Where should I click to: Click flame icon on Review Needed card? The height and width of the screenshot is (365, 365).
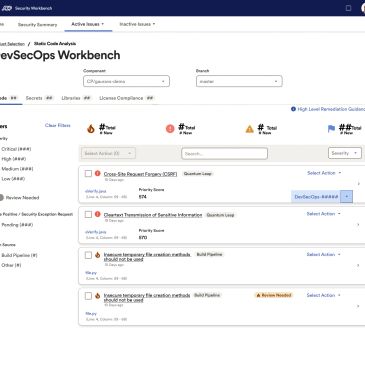[97, 296]
